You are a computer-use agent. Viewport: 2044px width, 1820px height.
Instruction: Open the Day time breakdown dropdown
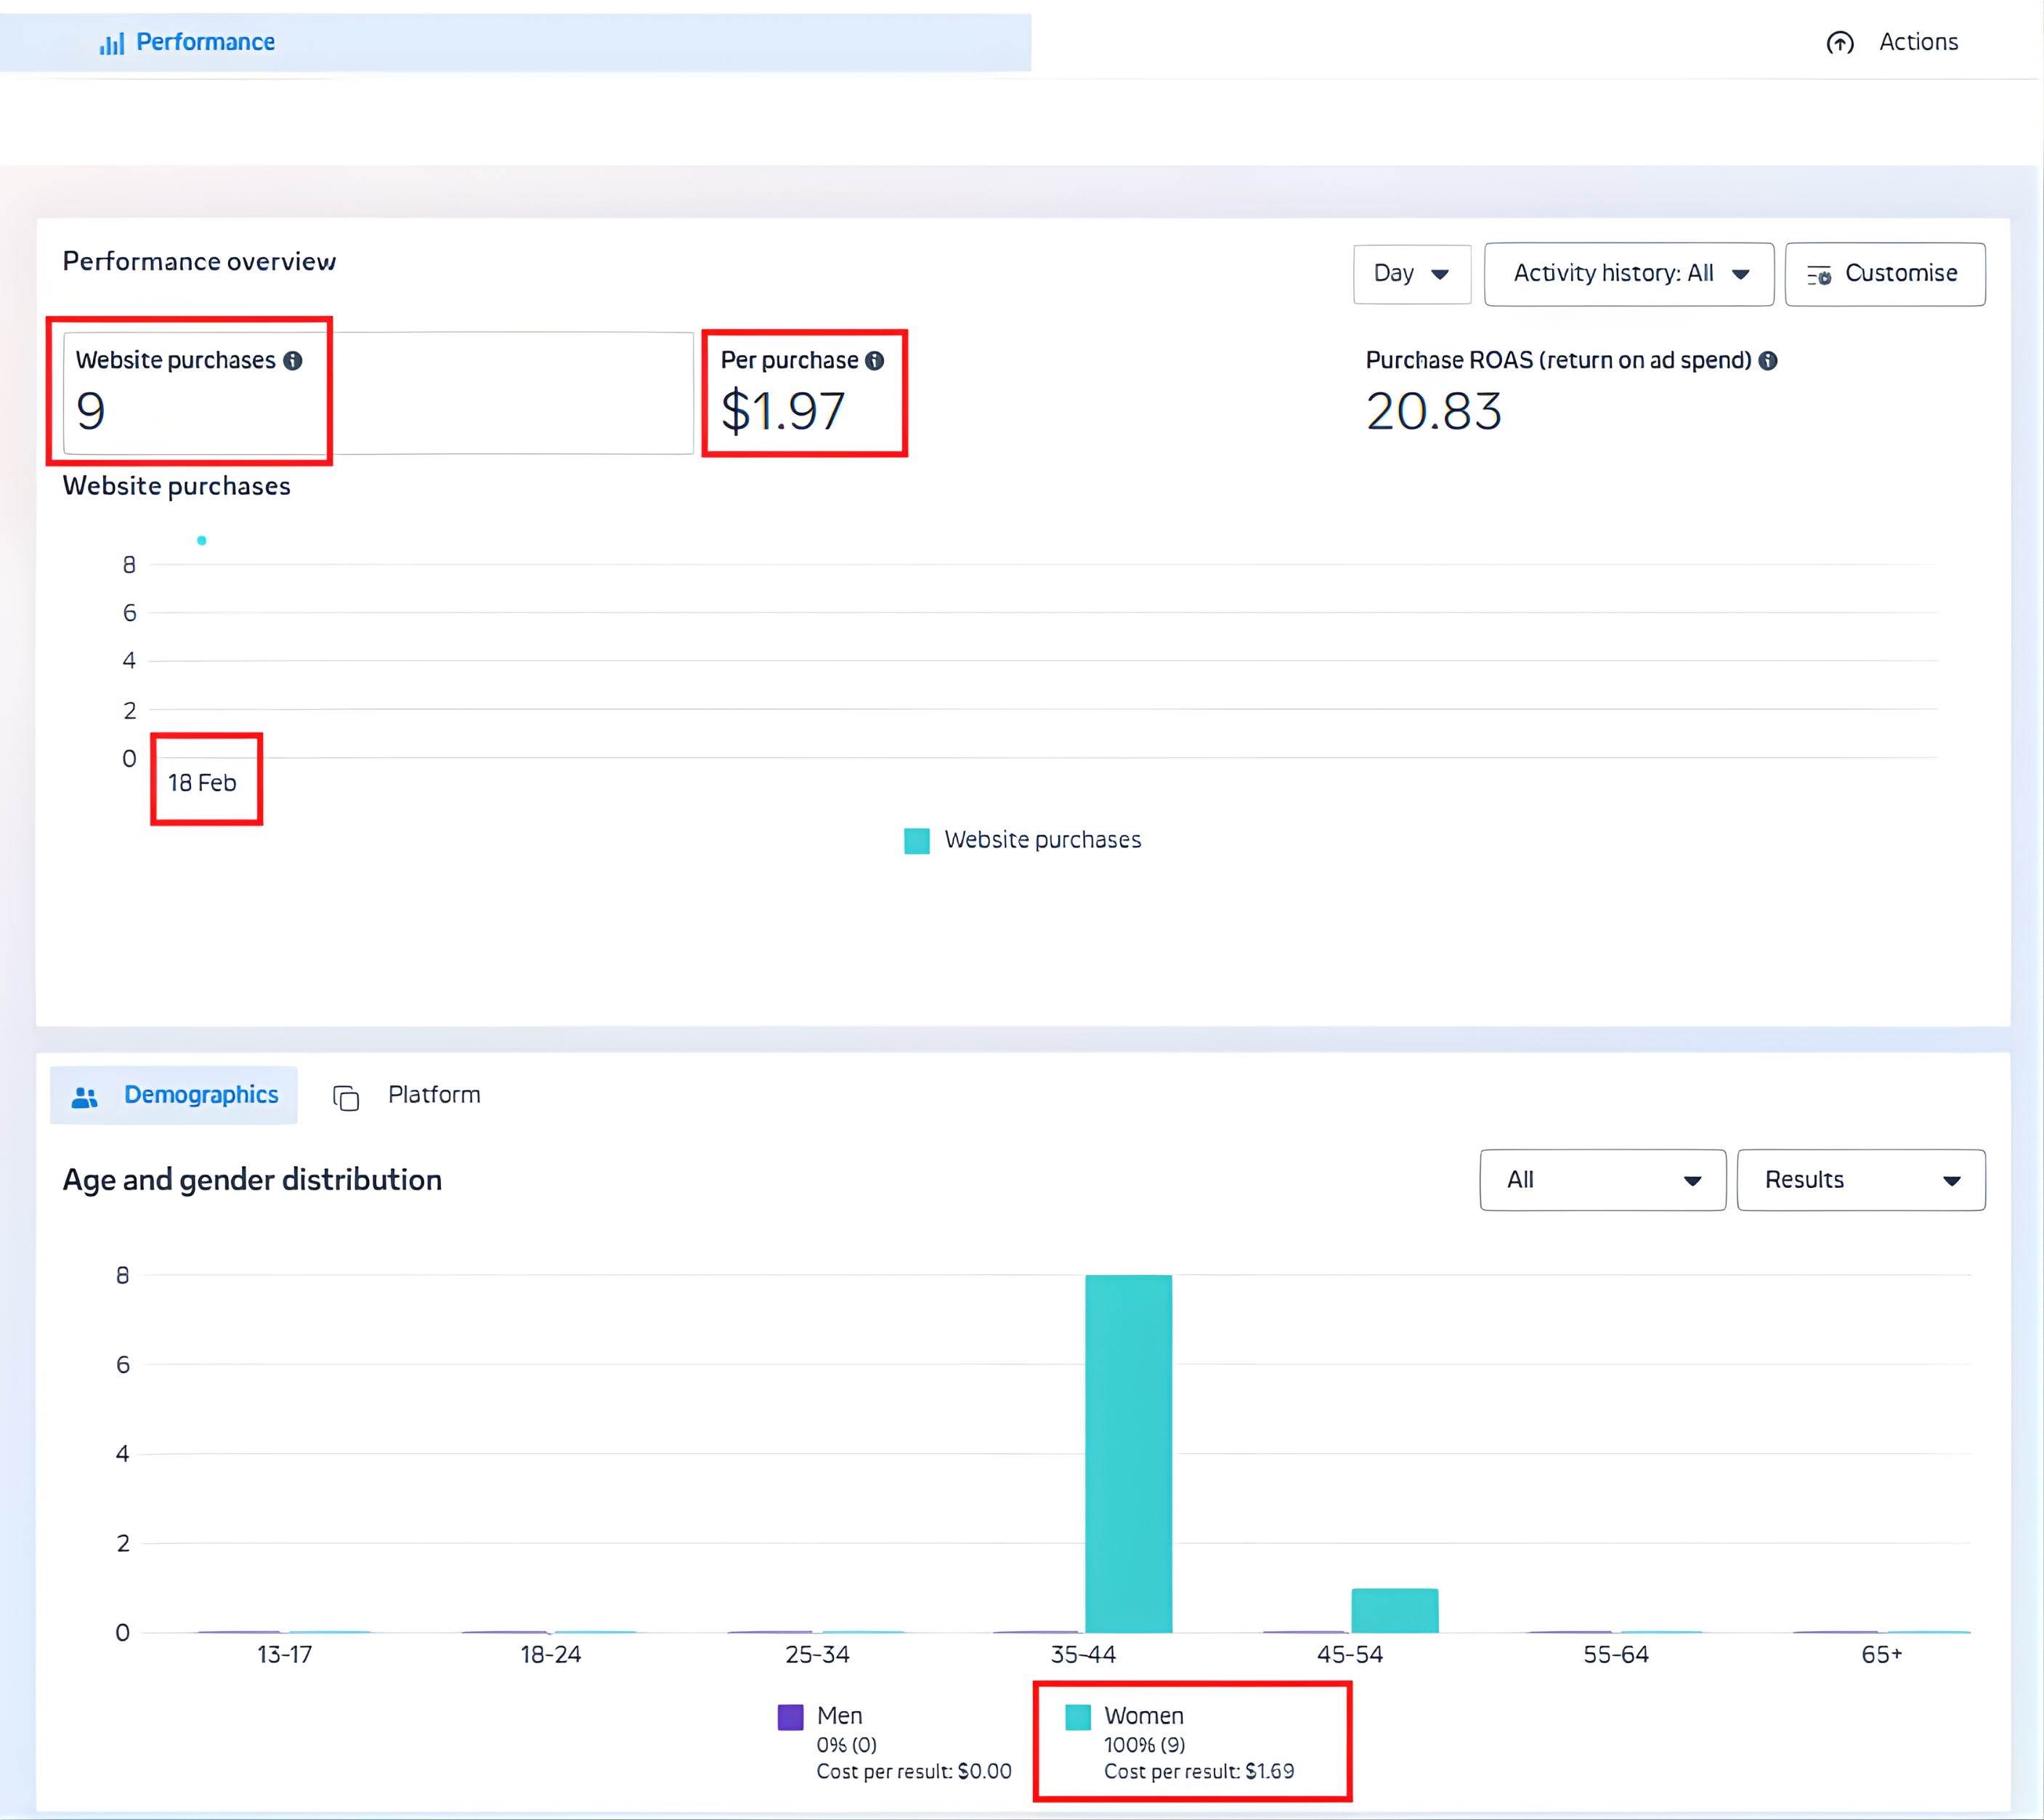pos(1410,274)
